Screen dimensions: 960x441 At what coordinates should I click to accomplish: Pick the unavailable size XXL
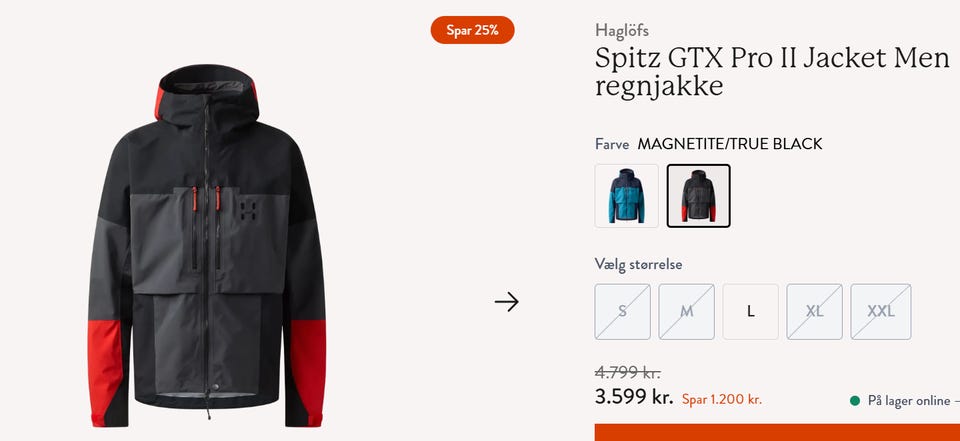[880, 311]
